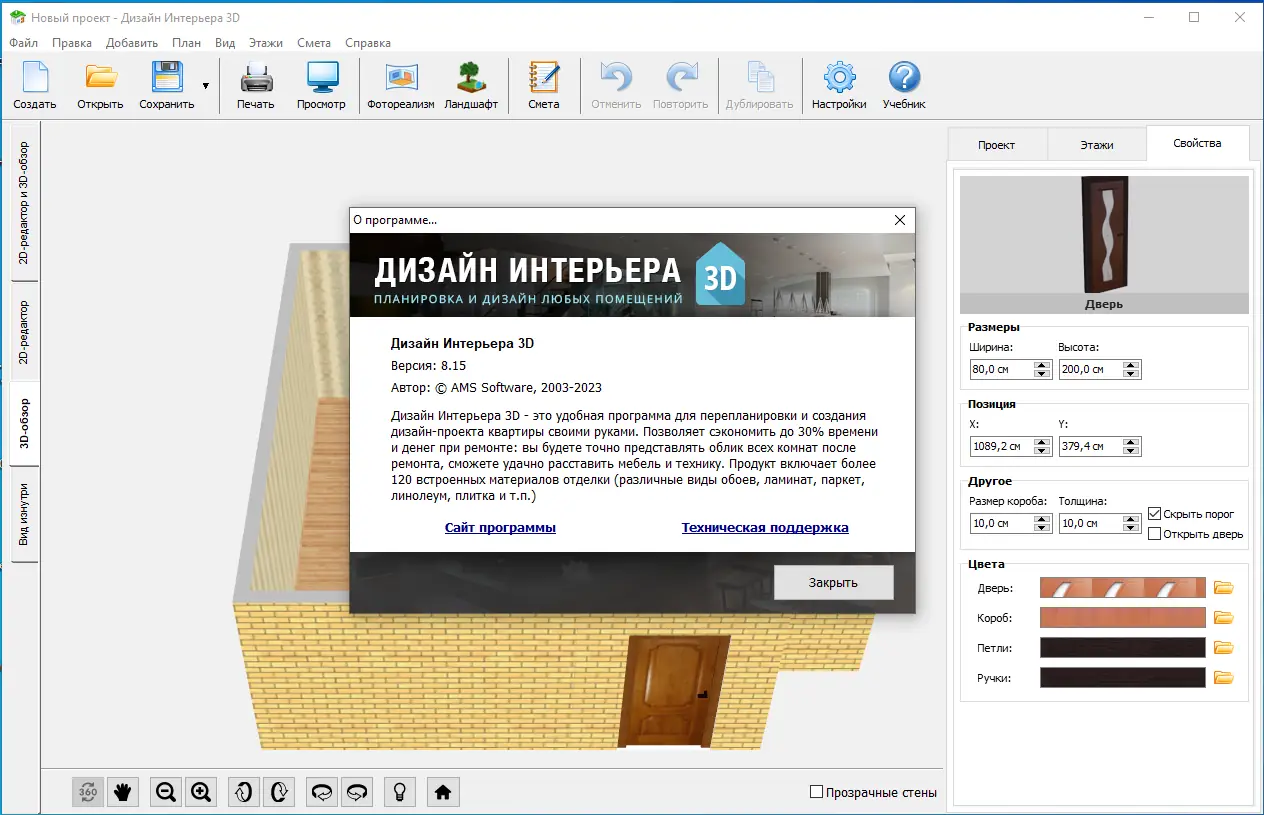Click the Короб color swatch
The height and width of the screenshot is (815, 1264).
(x=1122, y=618)
